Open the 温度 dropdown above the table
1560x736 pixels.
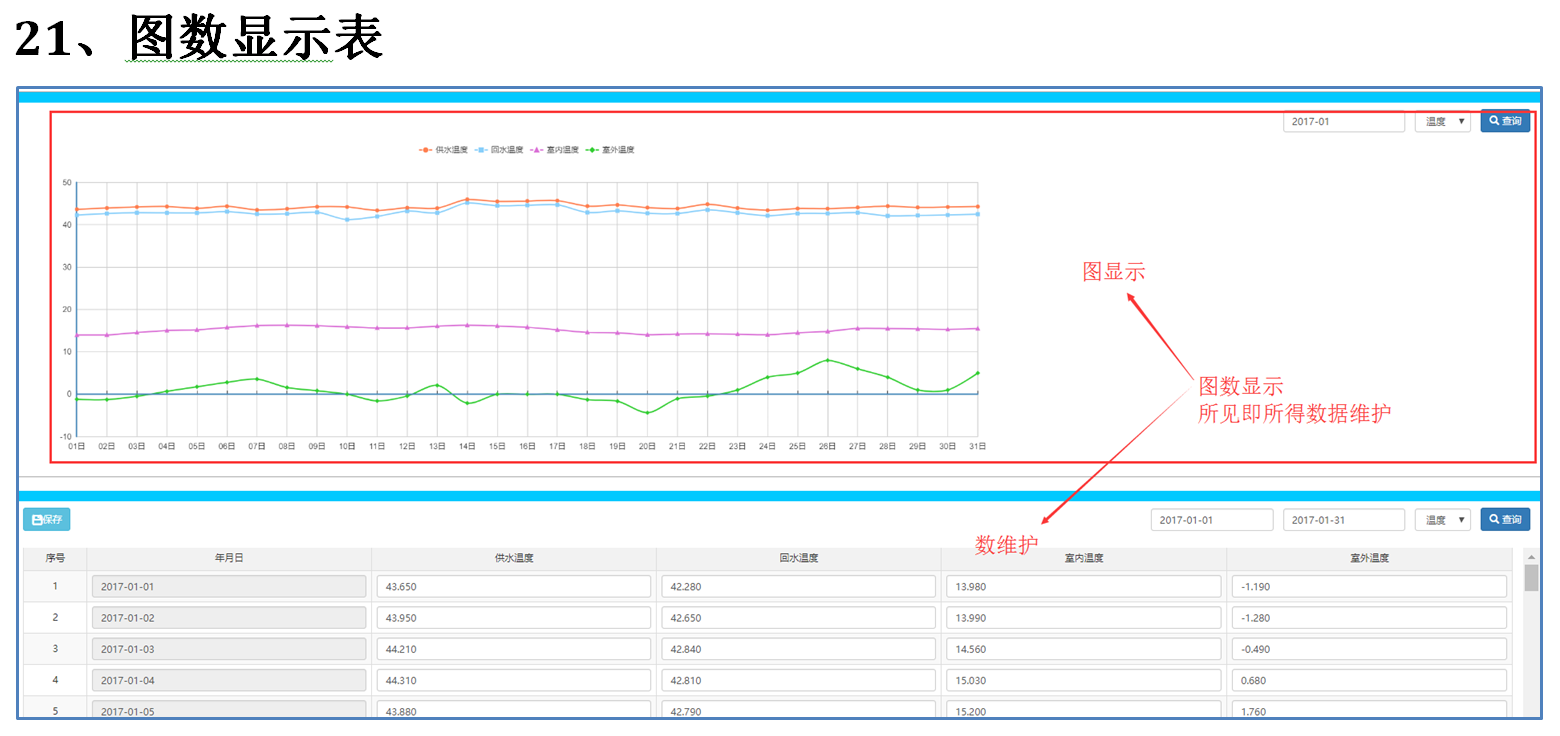pyautogui.click(x=1442, y=520)
